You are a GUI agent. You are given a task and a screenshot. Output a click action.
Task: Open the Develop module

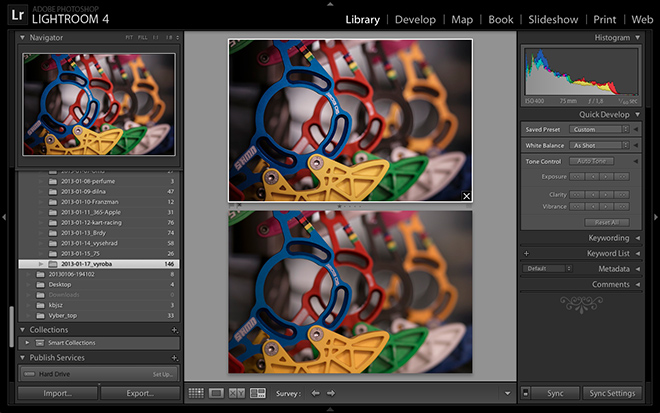415,20
